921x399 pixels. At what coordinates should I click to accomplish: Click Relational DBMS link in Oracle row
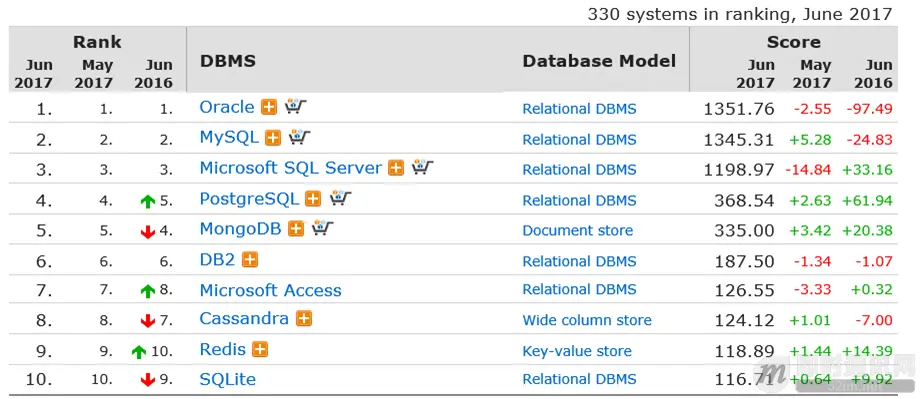click(x=579, y=109)
